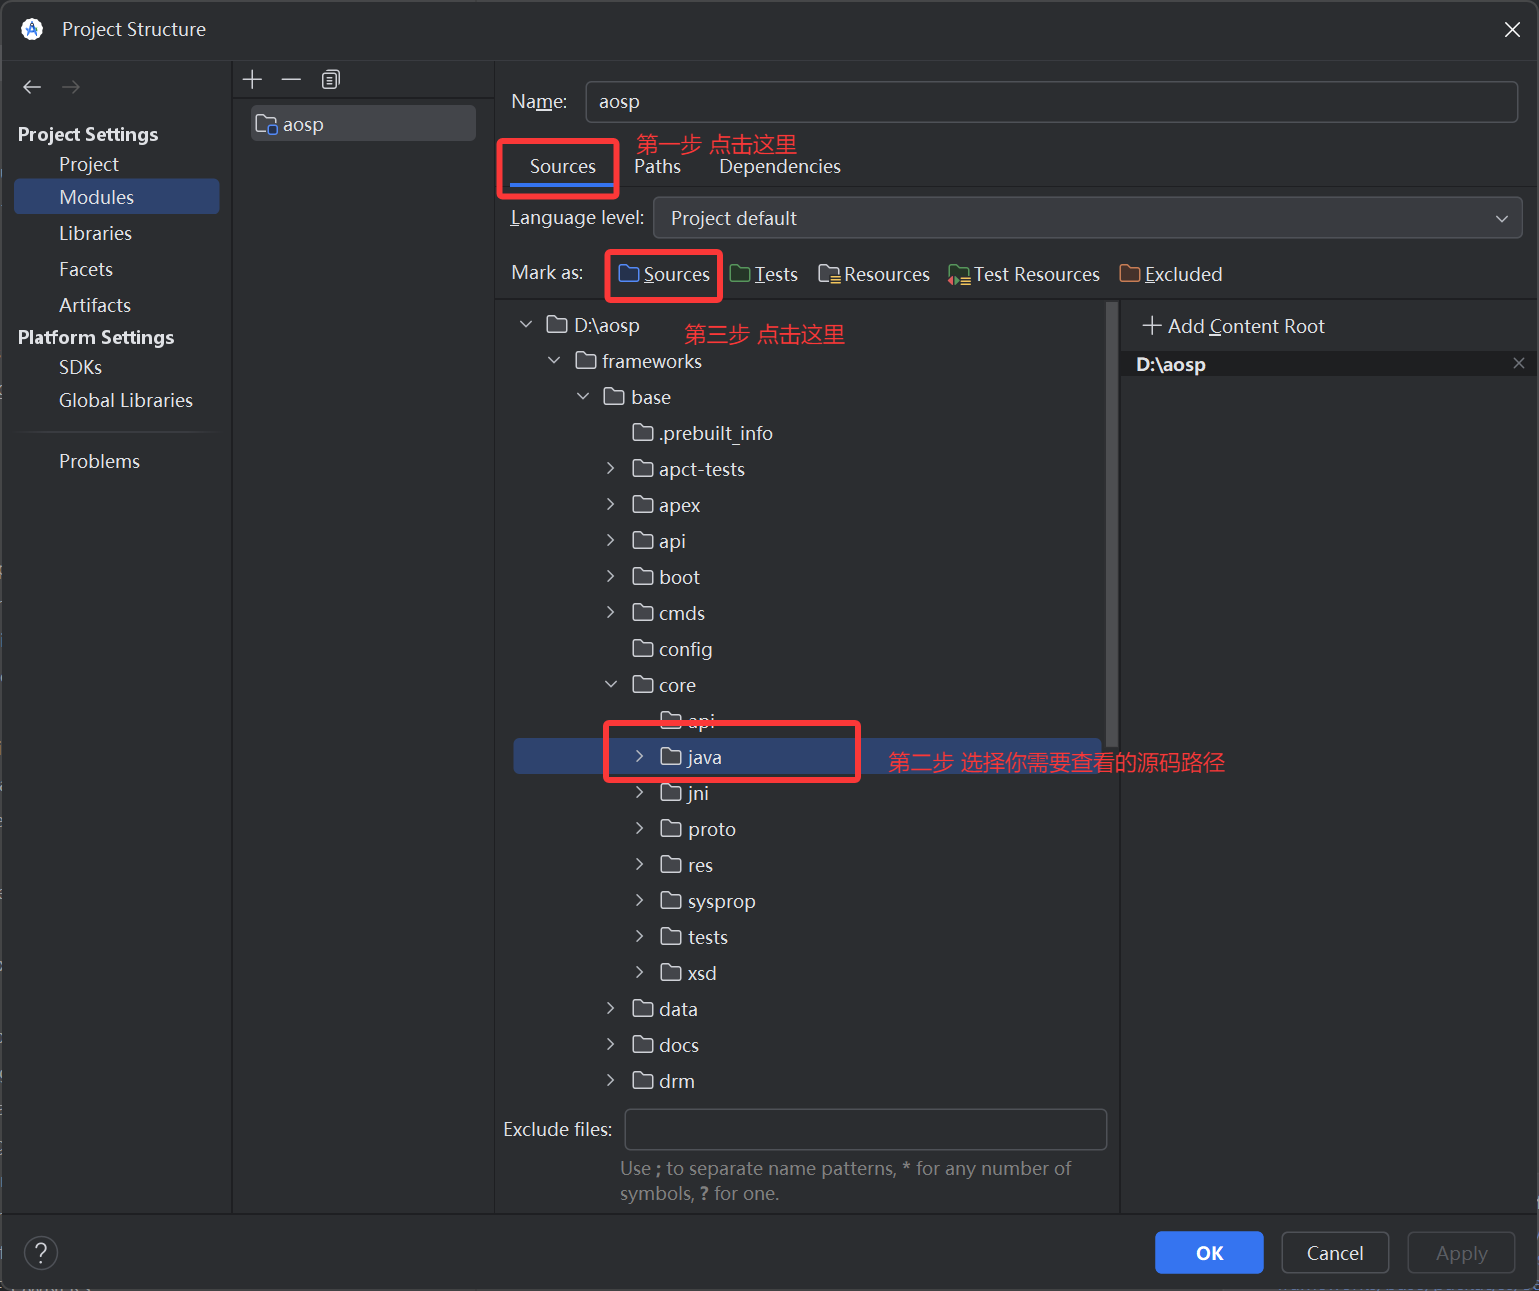
Task: Switch to the Paths tab
Action: click(657, 166)
